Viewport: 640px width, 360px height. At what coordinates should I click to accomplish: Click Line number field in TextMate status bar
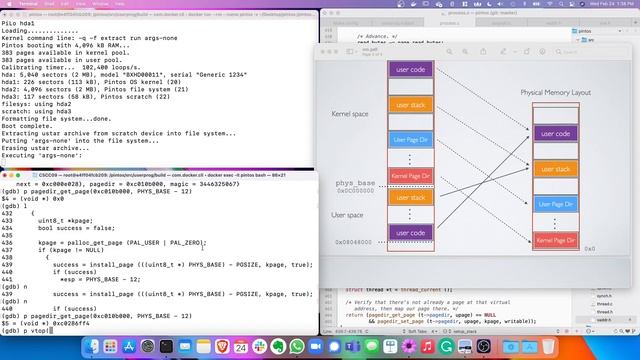[x=346, y=331]
